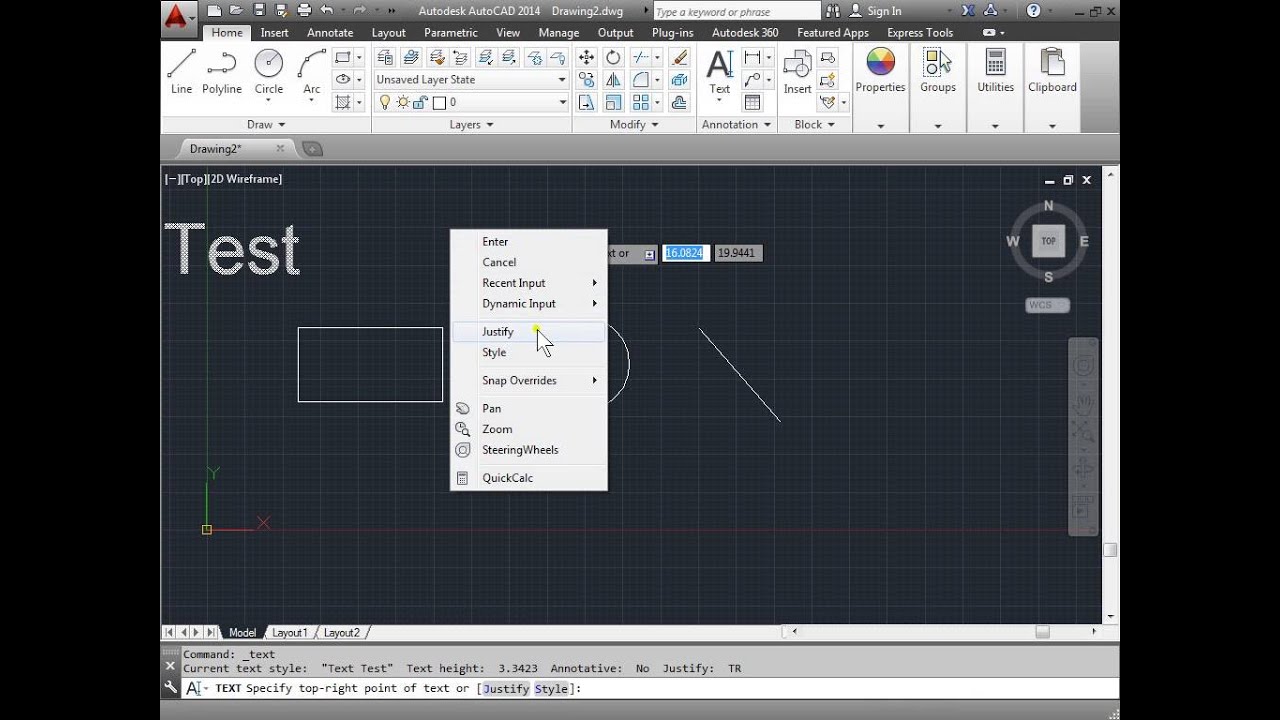Image resolution: width=1280 pixels, height=720 pixels.
Task: Click the Save icon in quick access toolbar
Action: [259, 11]
